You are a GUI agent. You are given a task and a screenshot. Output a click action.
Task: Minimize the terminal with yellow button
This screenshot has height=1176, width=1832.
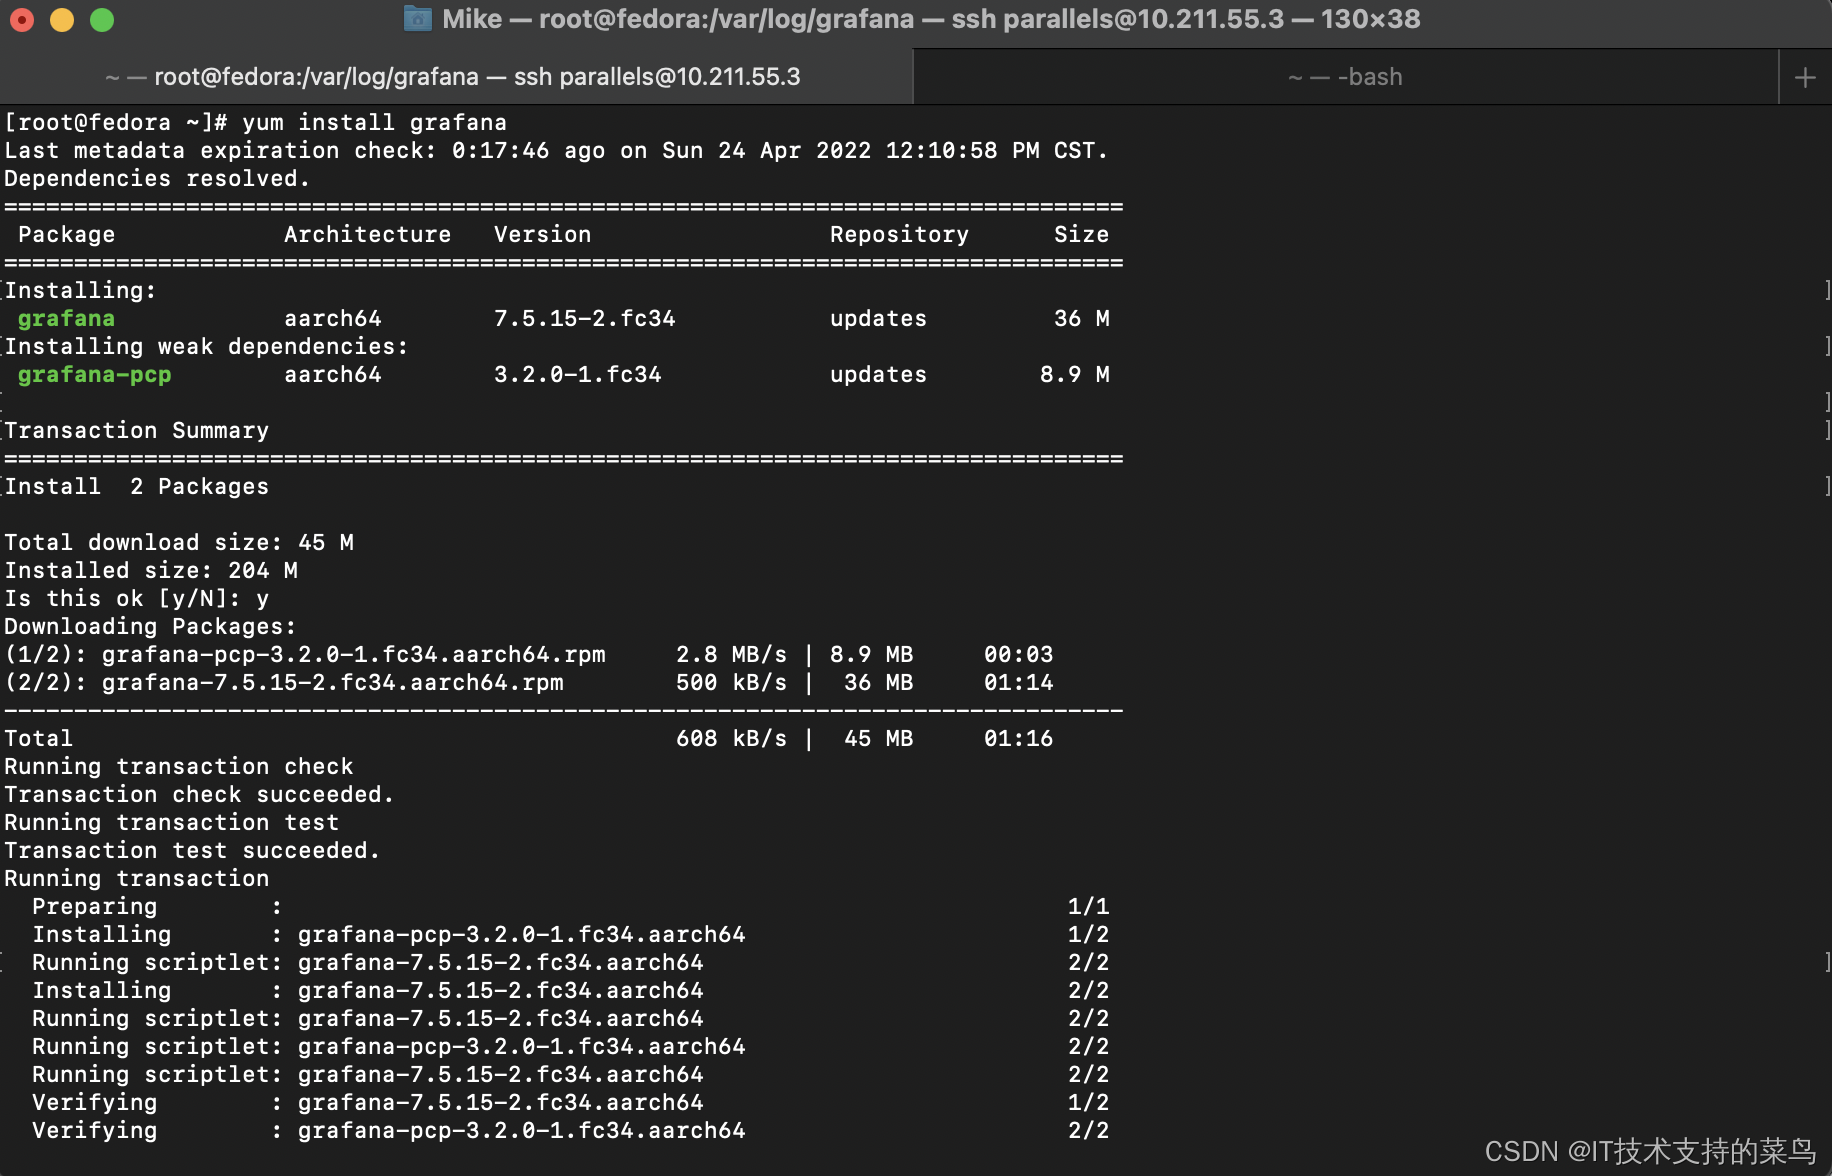coord(62,19)
